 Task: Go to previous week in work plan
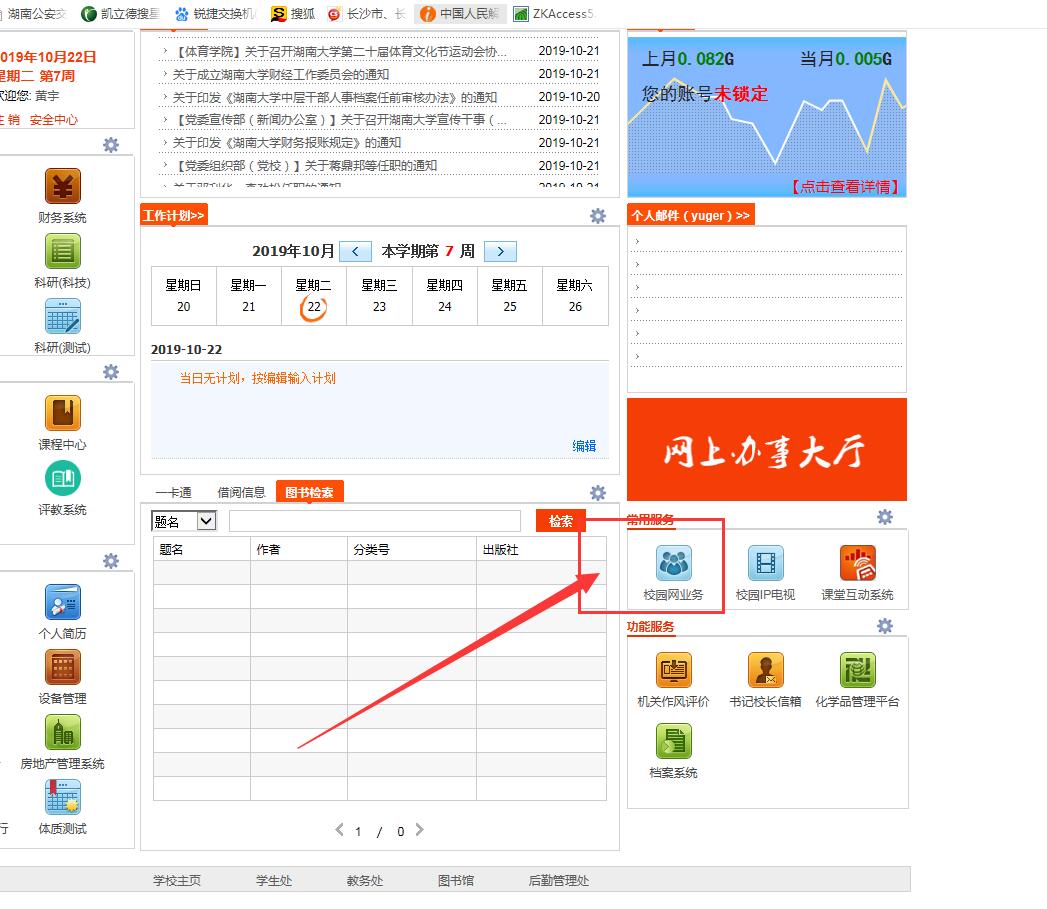tap(355, 252)
